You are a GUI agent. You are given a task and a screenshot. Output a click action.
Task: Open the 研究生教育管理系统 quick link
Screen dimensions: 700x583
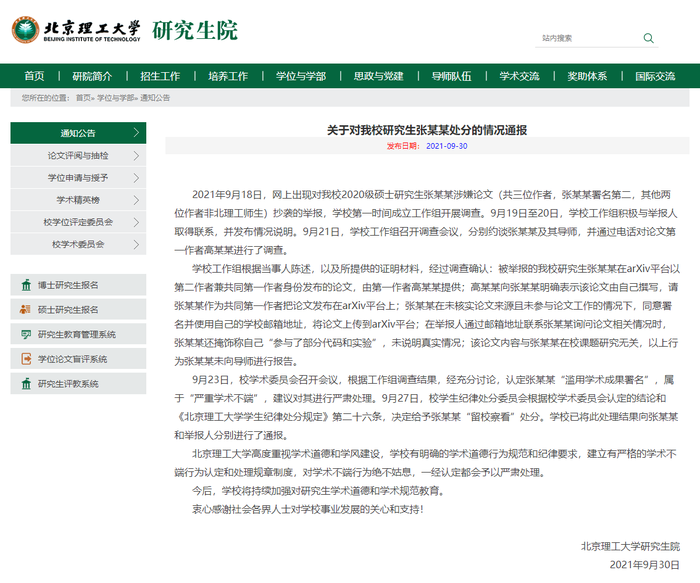(78, 334)
